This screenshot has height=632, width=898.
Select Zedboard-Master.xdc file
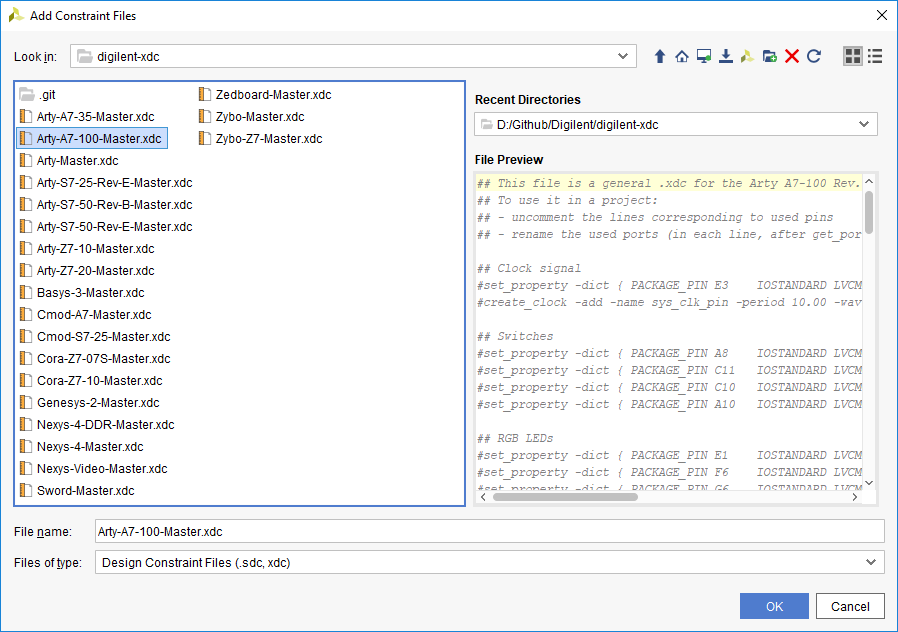pos(265,94)
